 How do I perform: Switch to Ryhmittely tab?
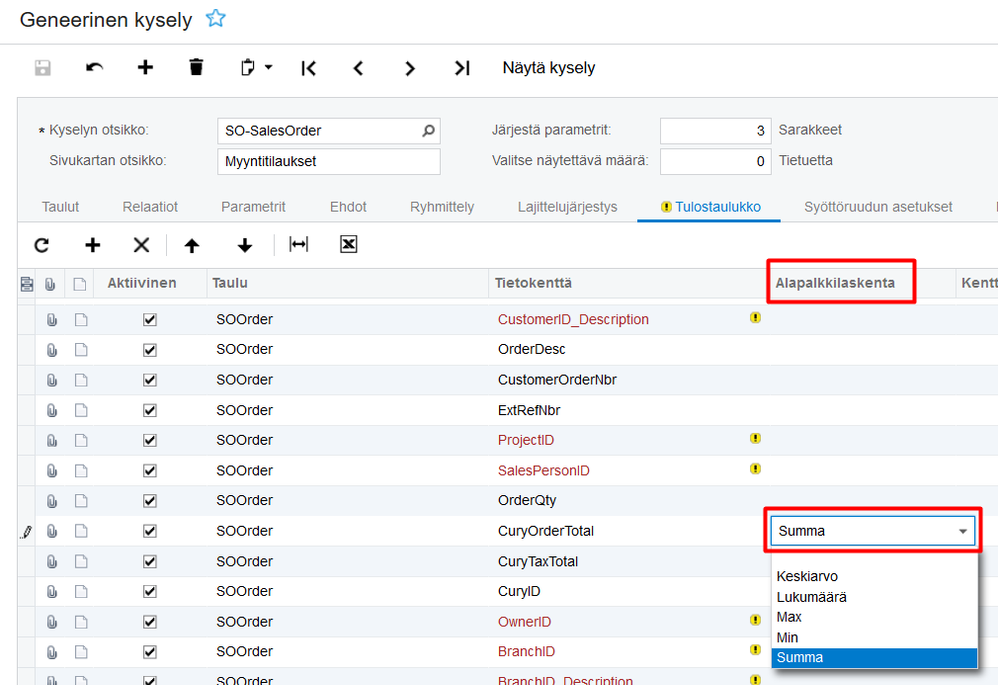point(442,207)
